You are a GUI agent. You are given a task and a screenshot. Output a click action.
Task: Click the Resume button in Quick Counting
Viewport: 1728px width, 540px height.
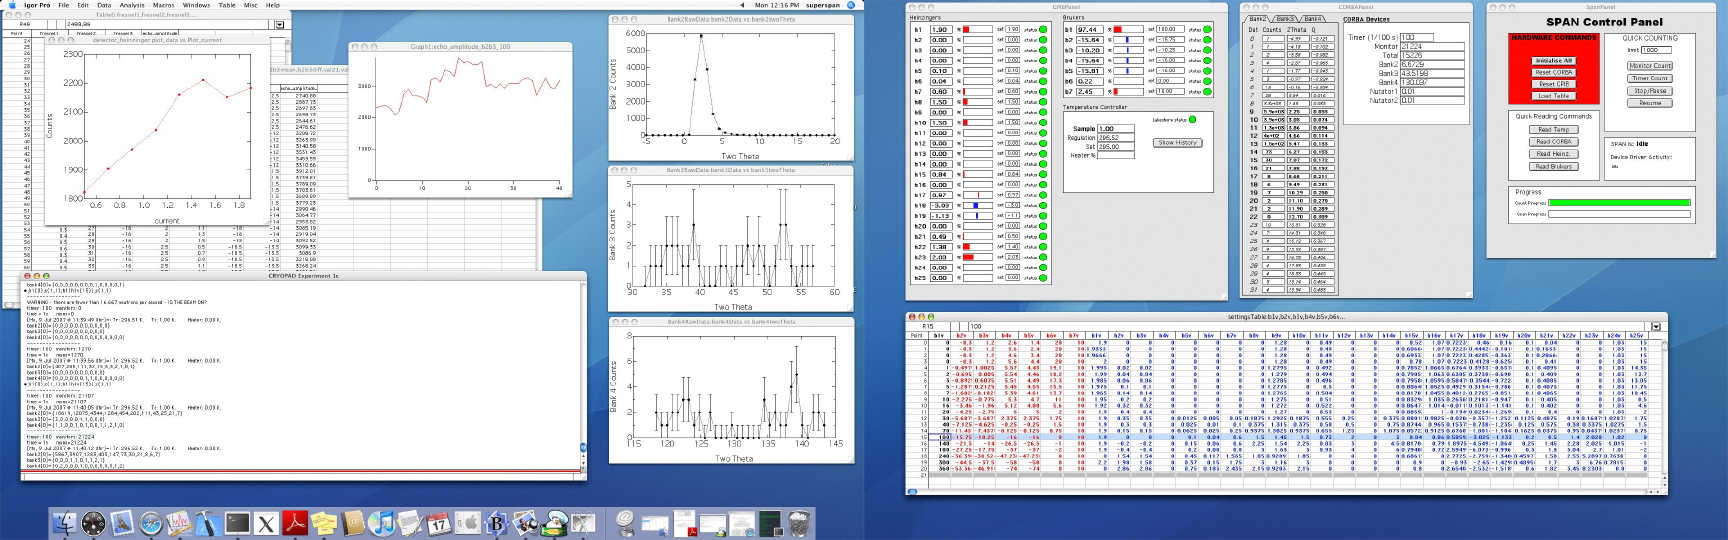(1650, 103)
